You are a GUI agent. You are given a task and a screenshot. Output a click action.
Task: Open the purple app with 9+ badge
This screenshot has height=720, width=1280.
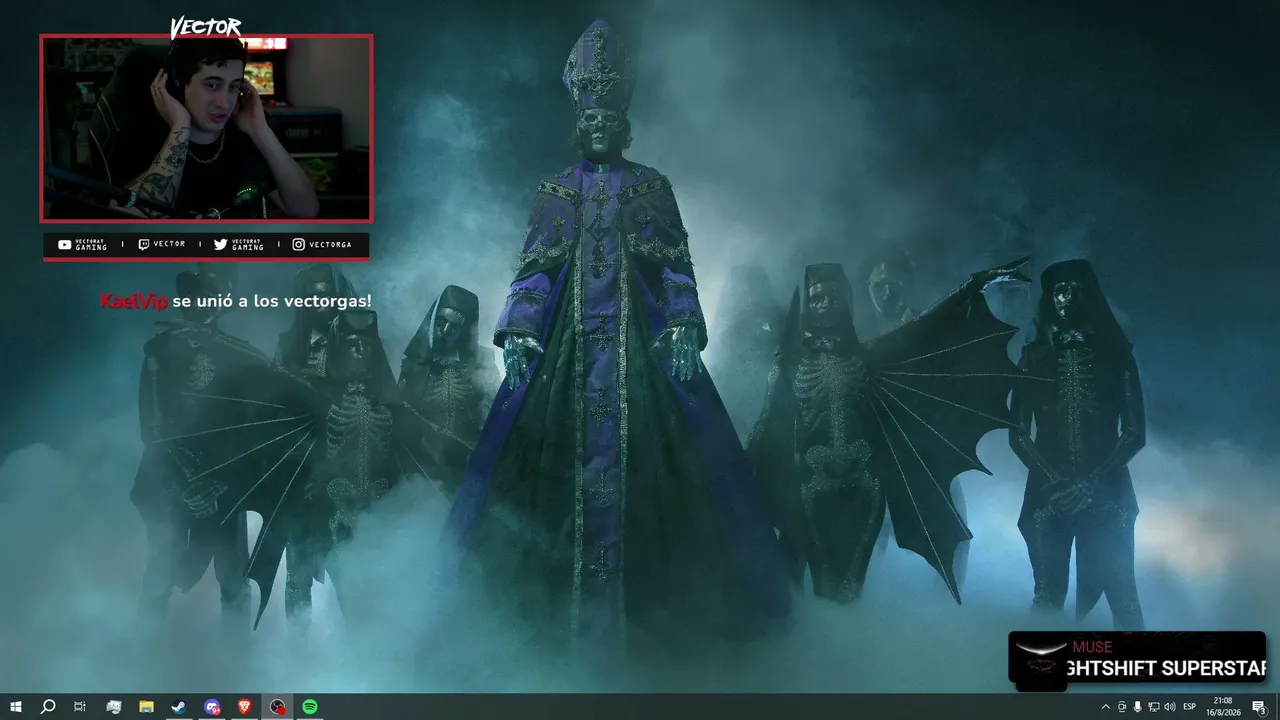coord(212,707)
